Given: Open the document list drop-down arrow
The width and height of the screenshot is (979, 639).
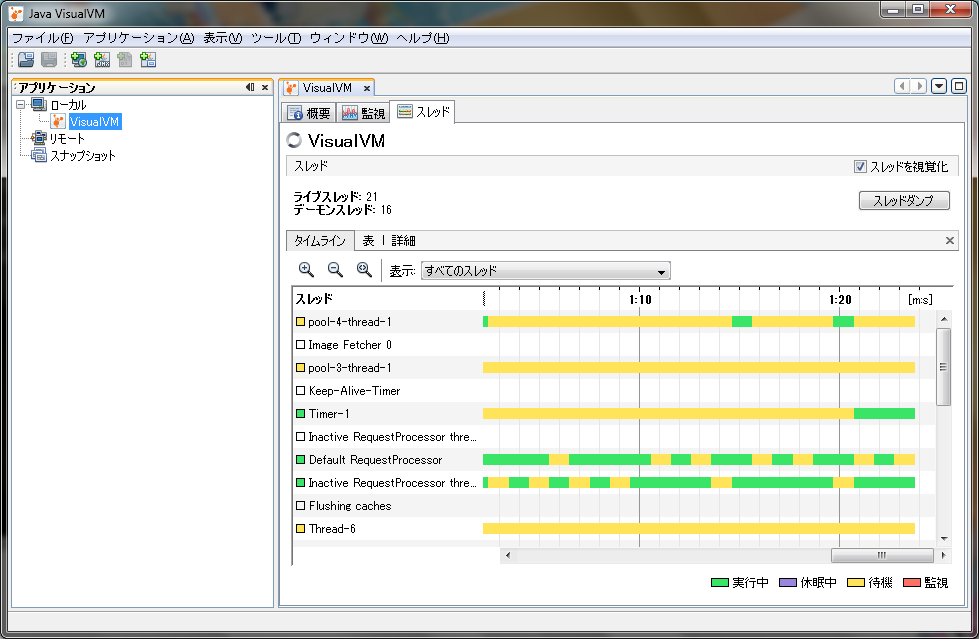Looking at the screenshot, I should [x=938, y=86].
